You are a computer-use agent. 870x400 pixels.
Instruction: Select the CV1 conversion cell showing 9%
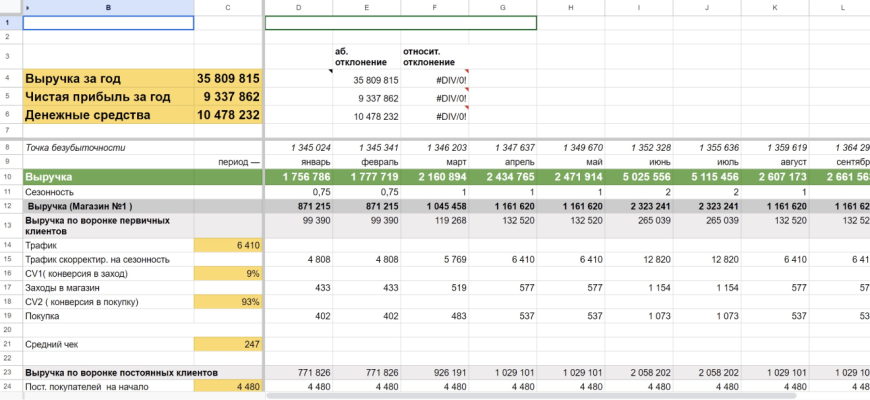[x=228, y=273]
